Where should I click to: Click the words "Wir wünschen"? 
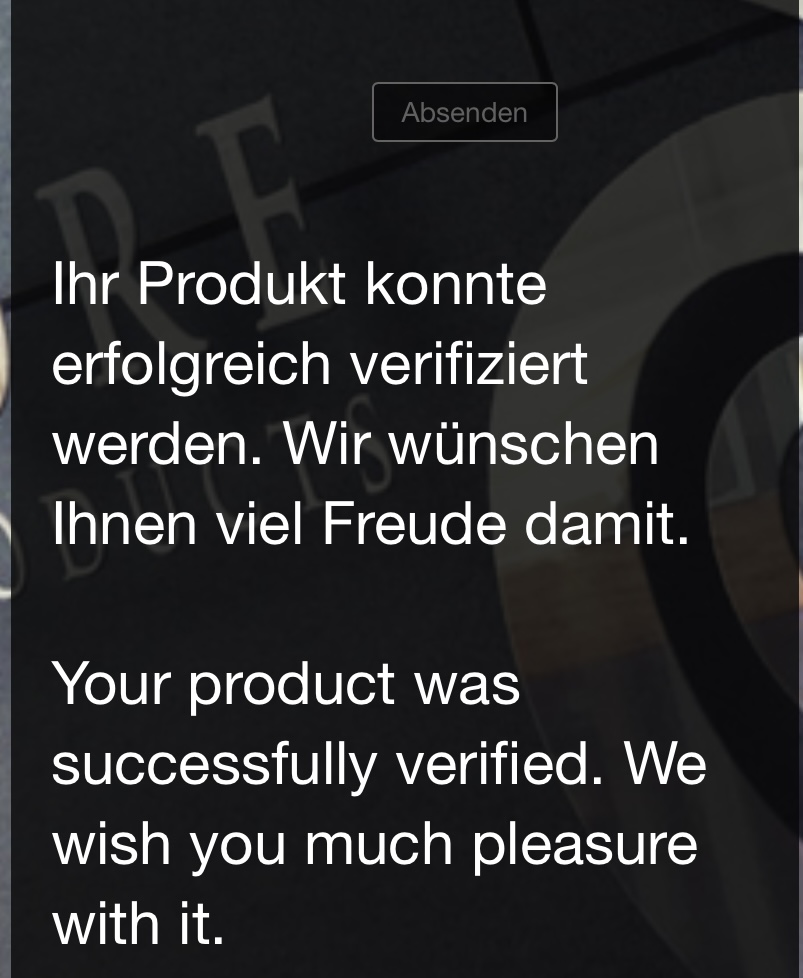pos(471,444)
